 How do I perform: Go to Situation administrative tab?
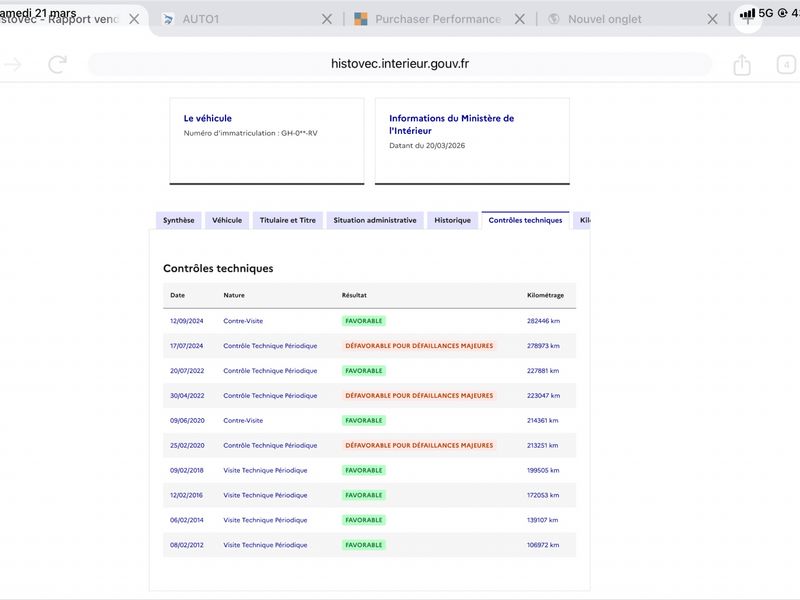tap(375, 220)
